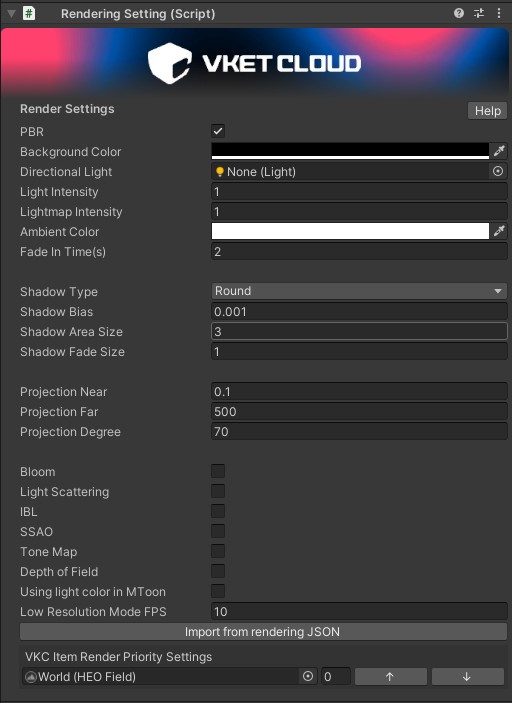Focus the Projection Far field
The height and width of the screenshot is (703, 512).
point(359,412)
